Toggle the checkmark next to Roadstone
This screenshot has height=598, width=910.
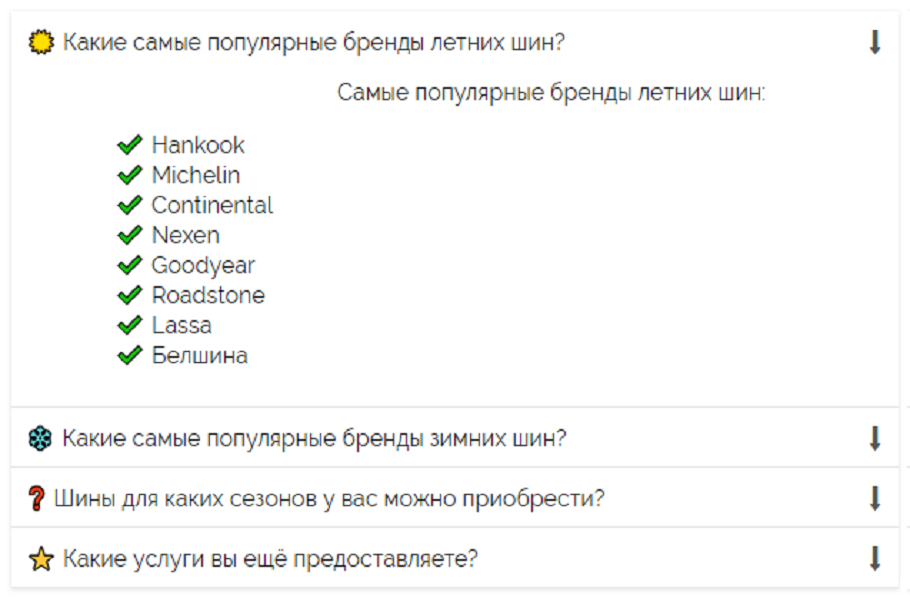(x=129, y=293)
